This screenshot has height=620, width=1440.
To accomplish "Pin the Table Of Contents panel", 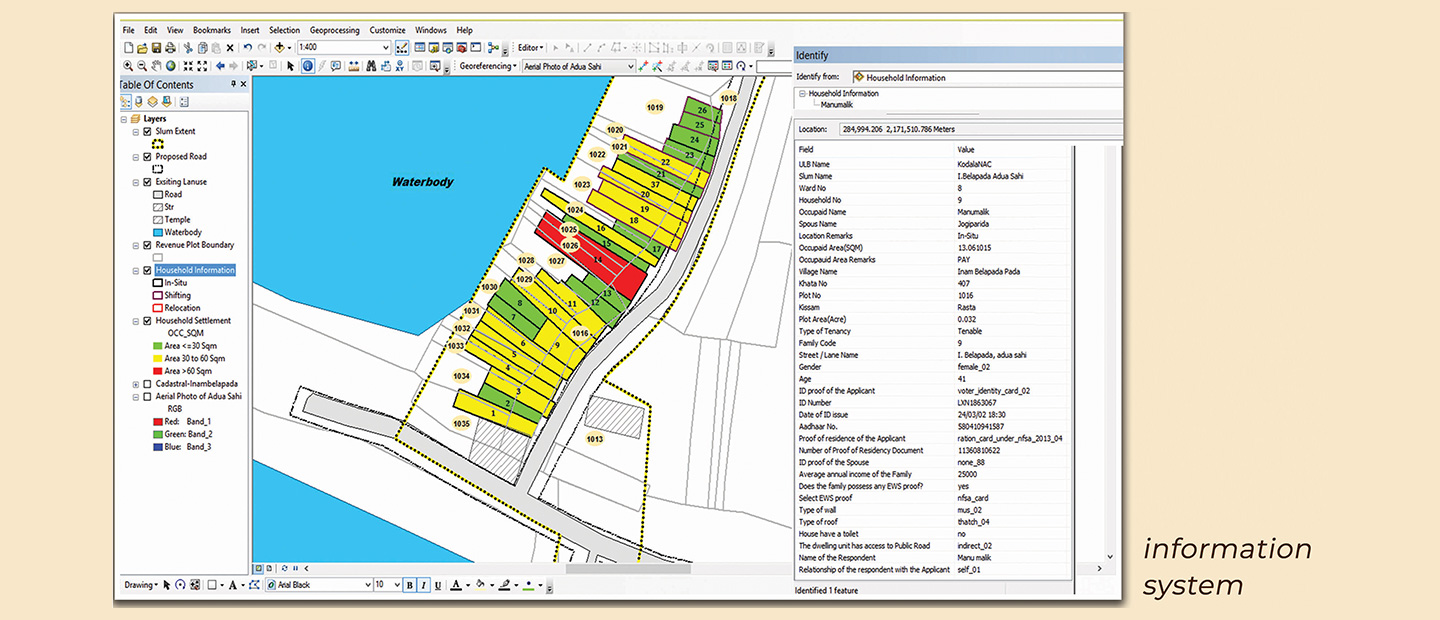I will 234,84.
